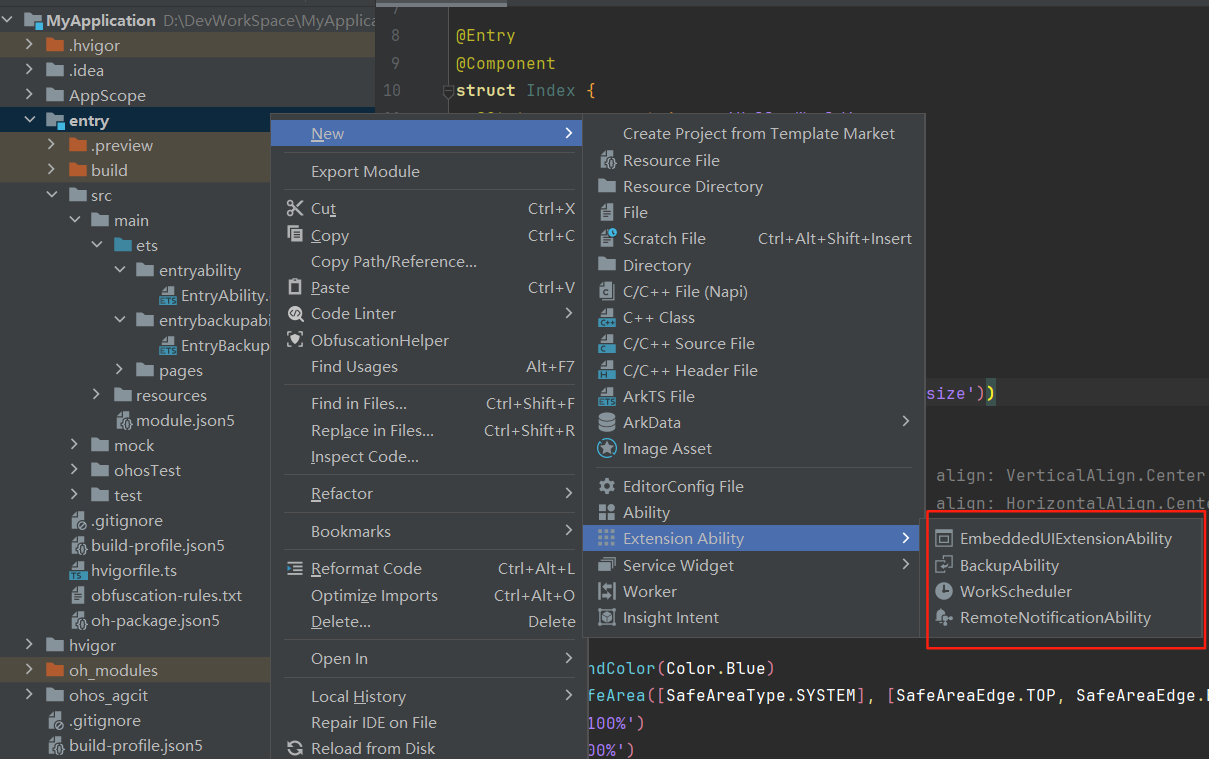Click the Insight Intent icon
The height and width of the screenshot is (759, 1209).
606,617
